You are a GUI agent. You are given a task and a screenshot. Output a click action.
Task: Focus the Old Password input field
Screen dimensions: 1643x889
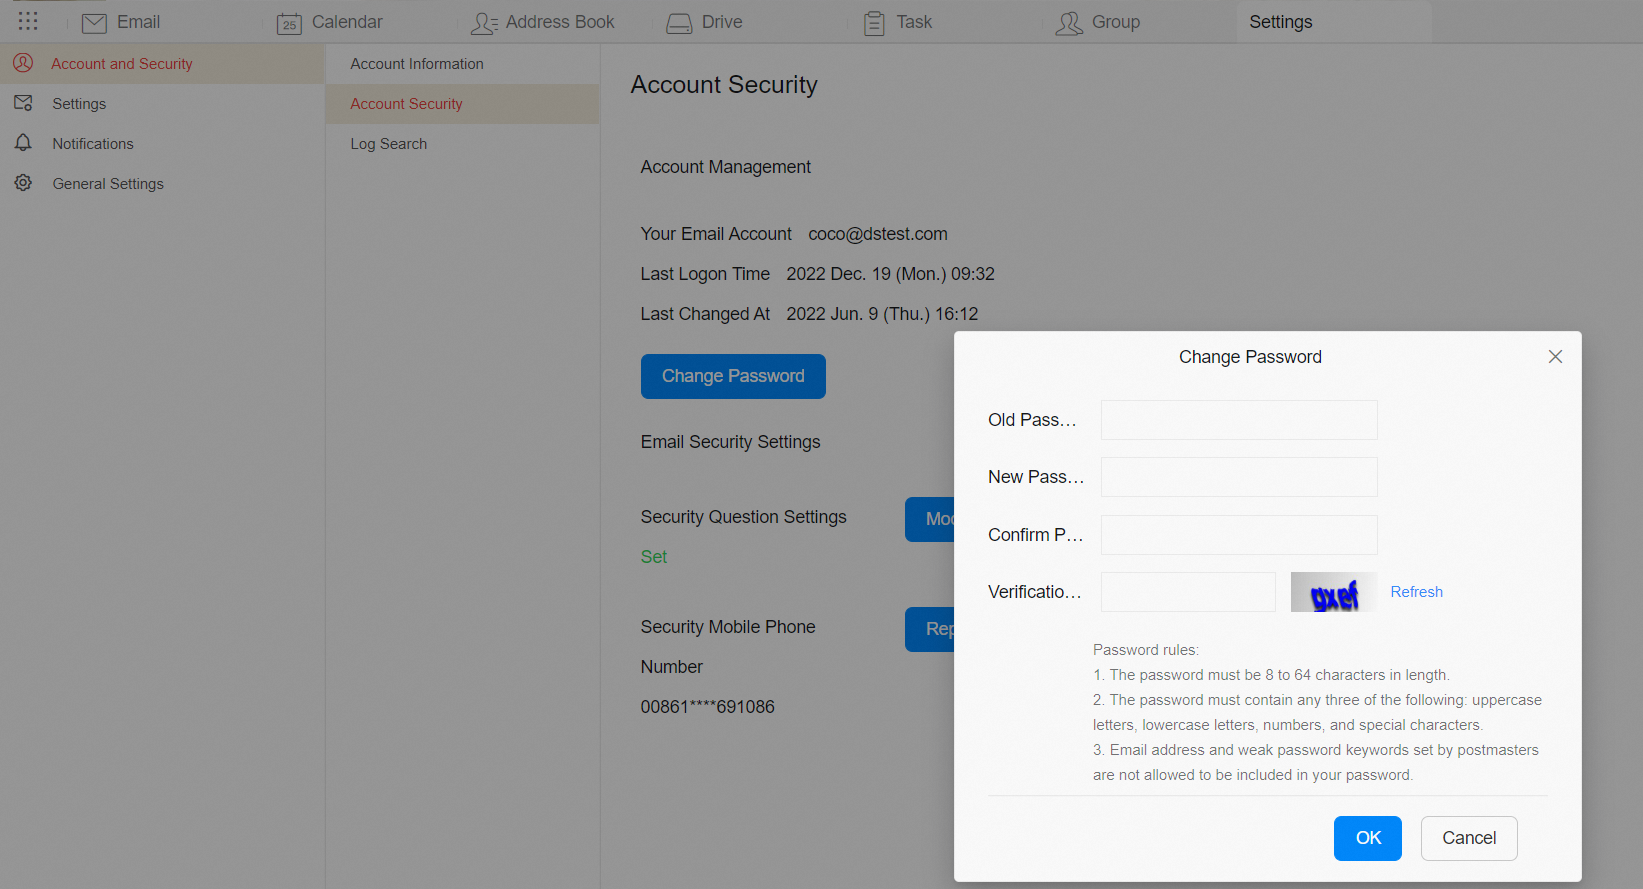[1238, 420]
